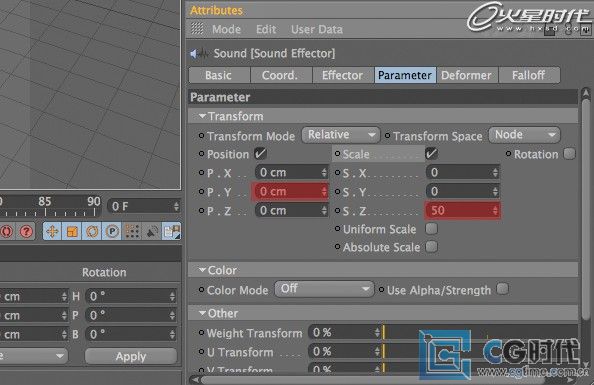Click the P . Z value field
594x385 pixels.
pyautogui.click(x=291, y=210)
